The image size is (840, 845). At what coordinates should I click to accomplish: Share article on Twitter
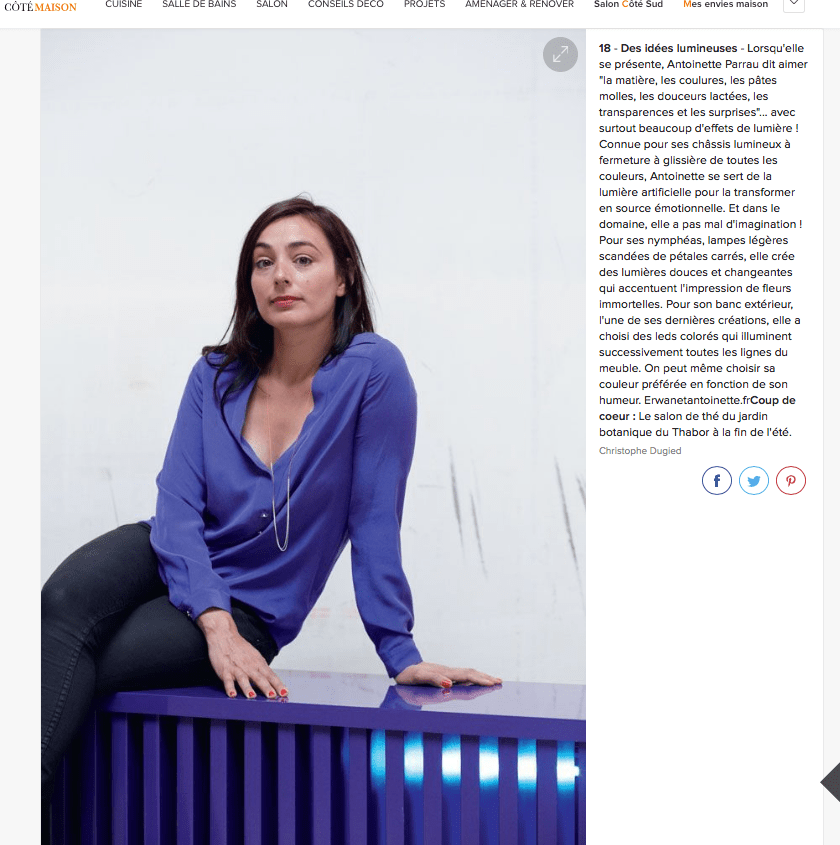(x=753, y=480)
